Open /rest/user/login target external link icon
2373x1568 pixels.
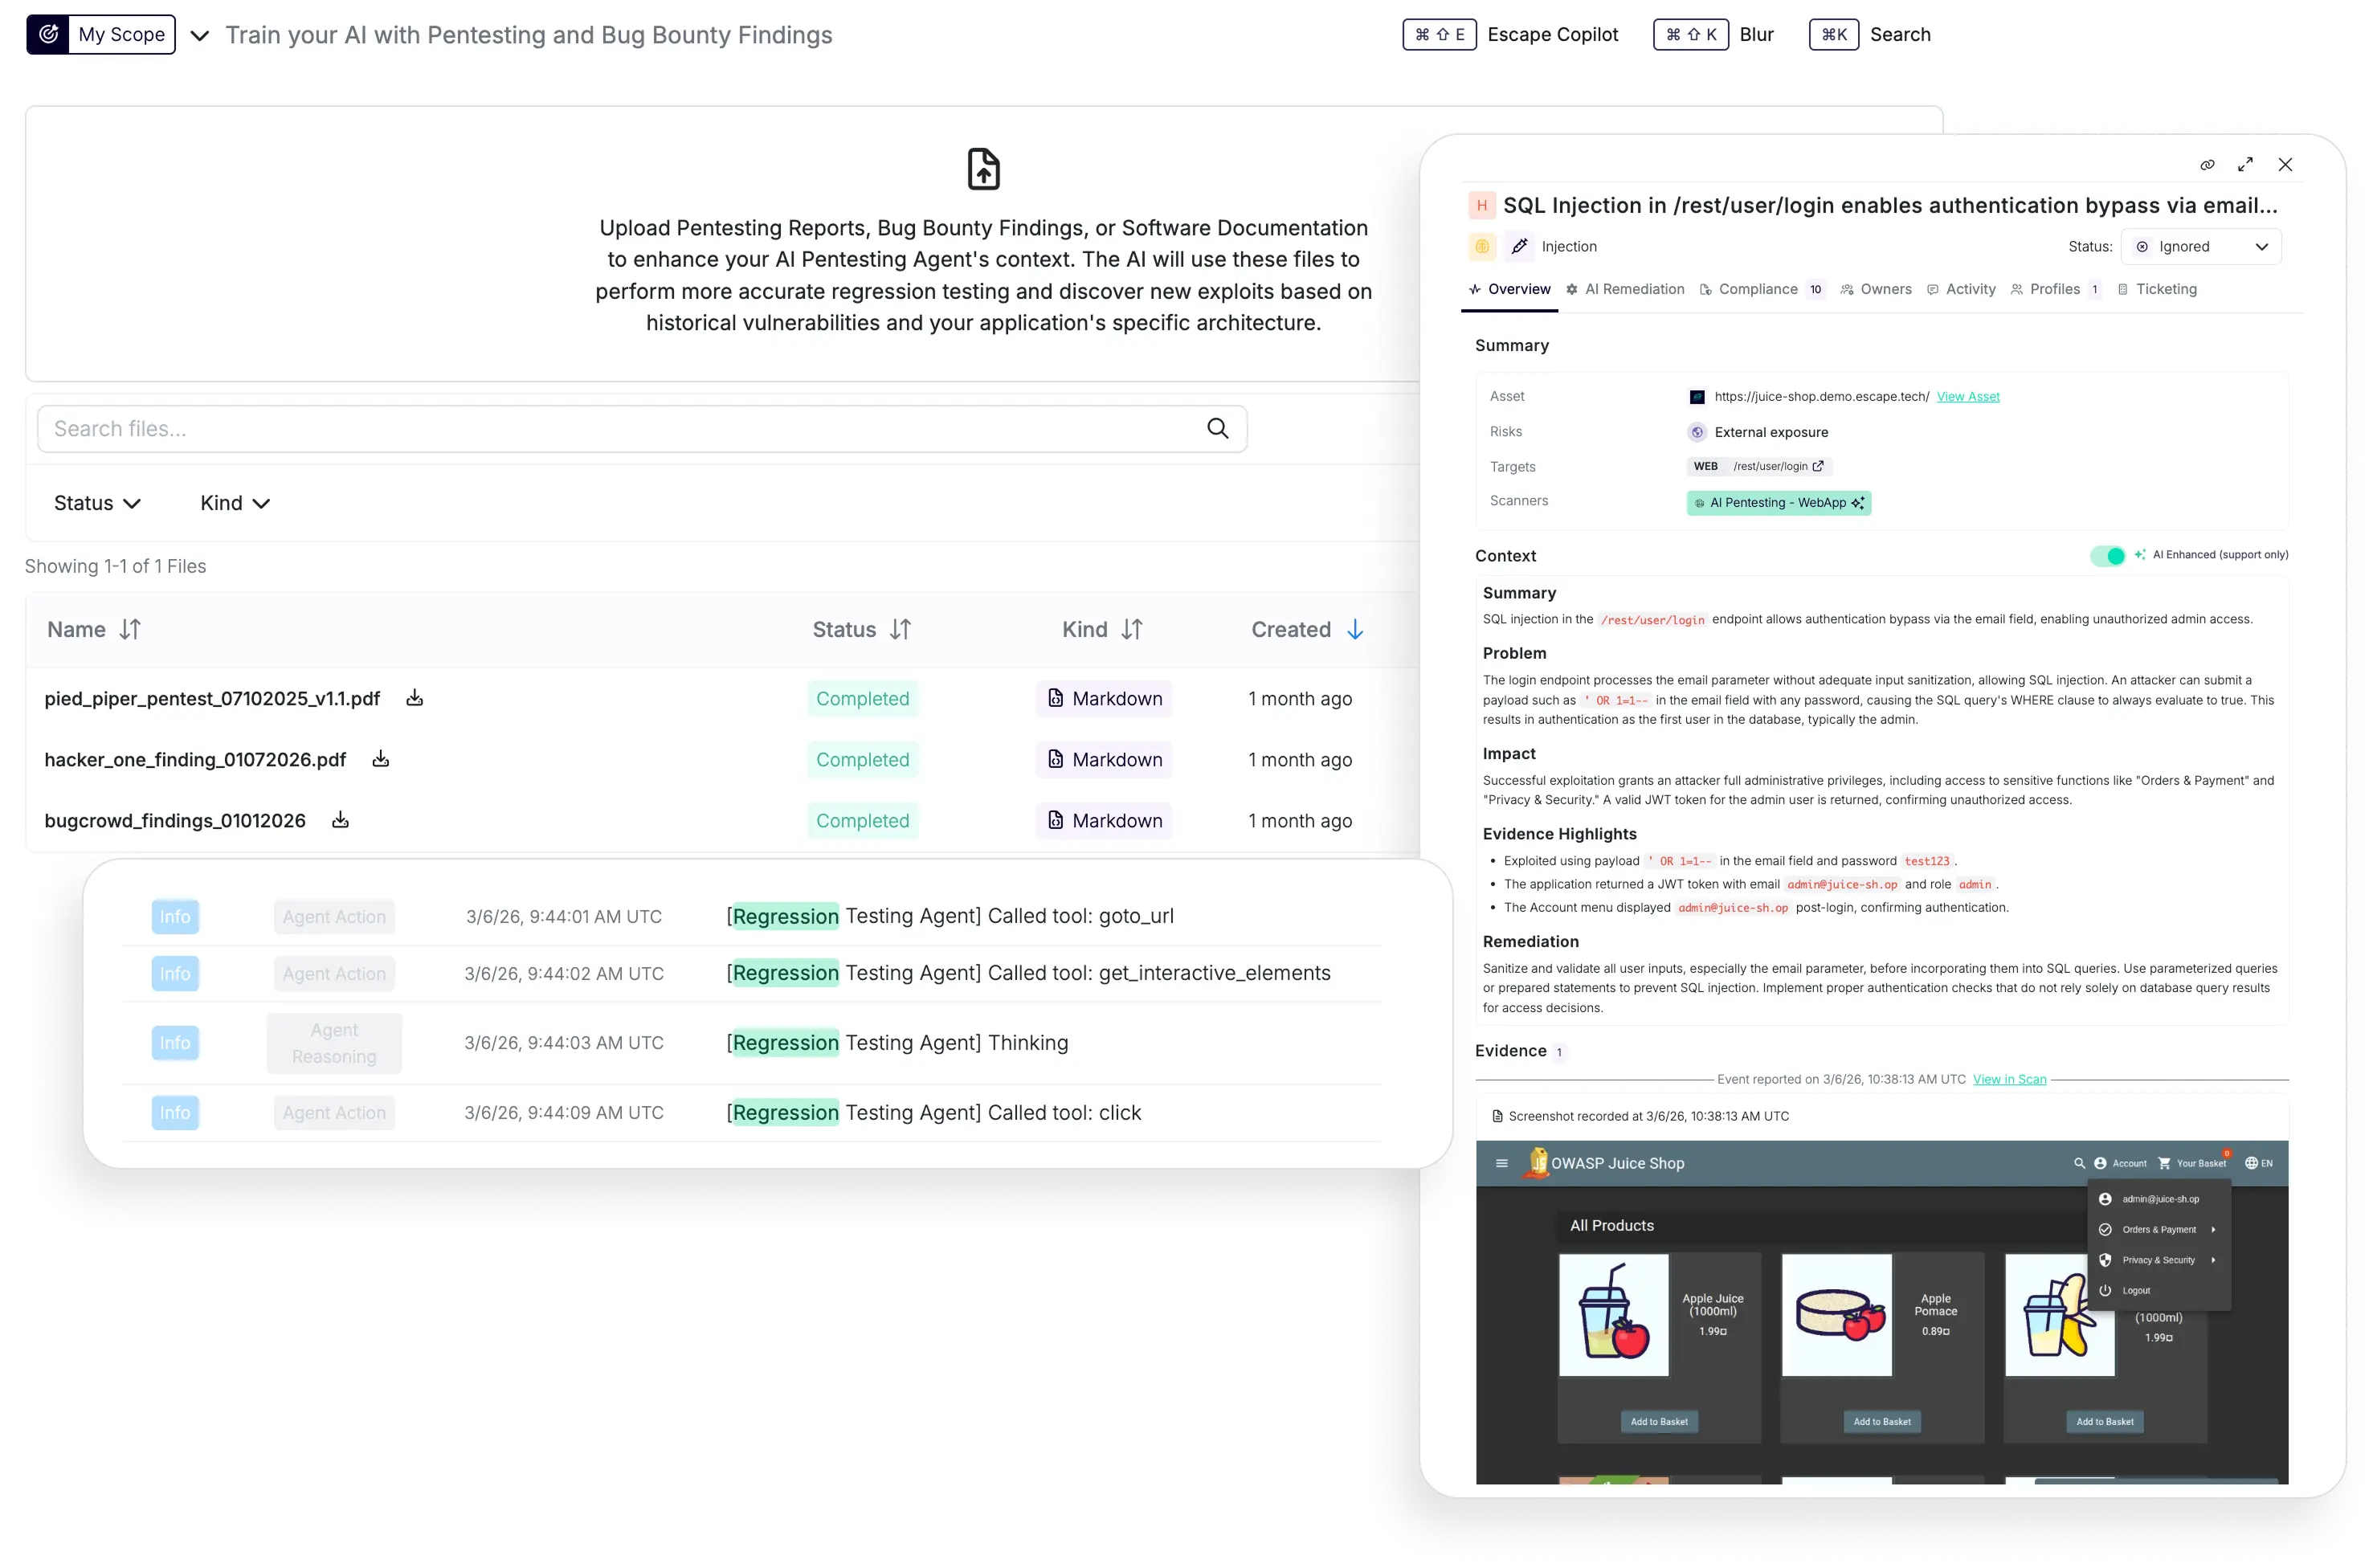coord(1818,466)
